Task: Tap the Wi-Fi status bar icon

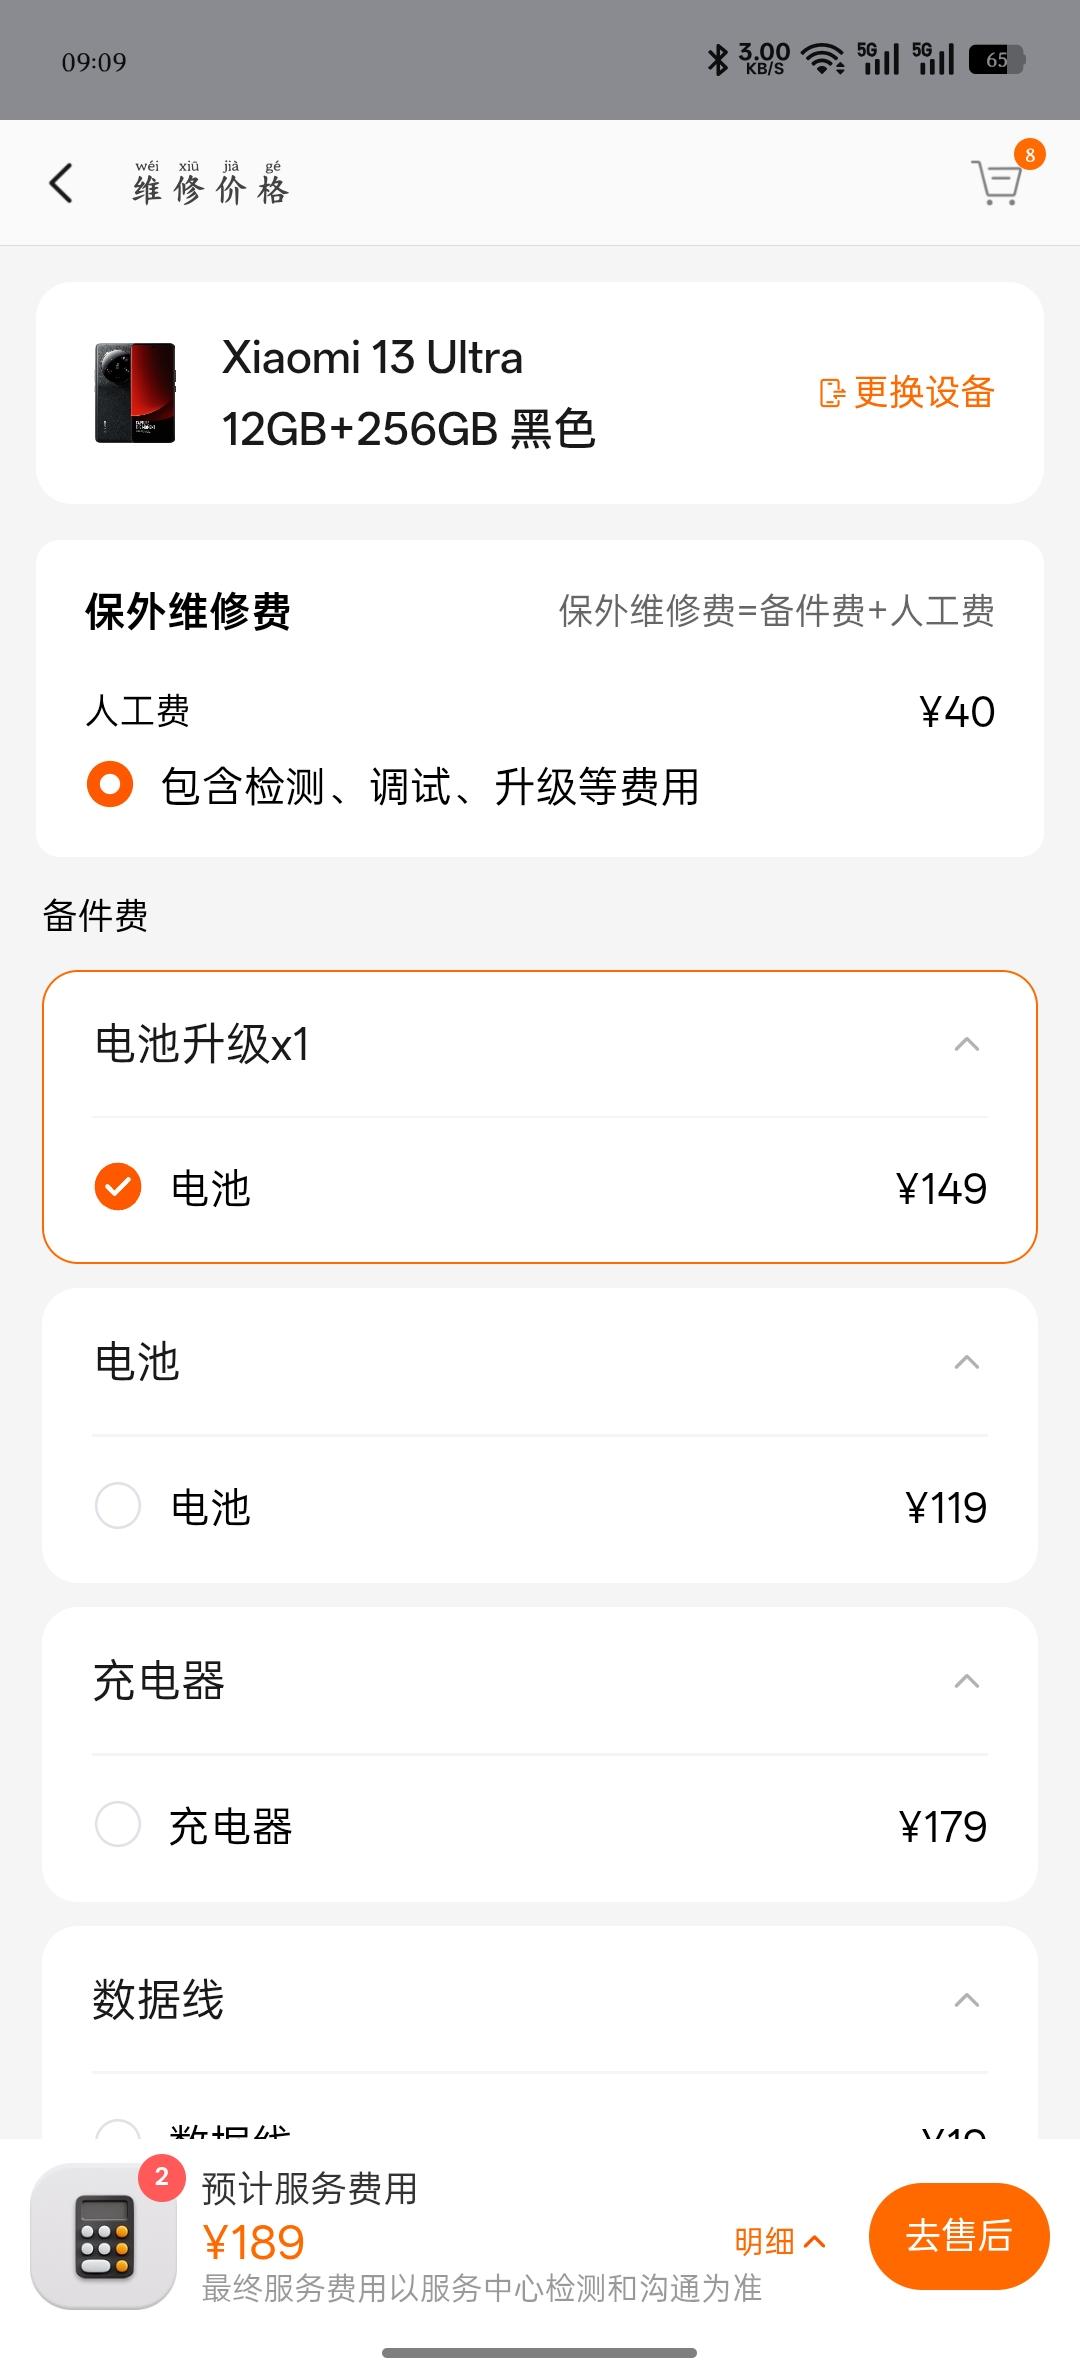Action: click(x=824, y=60)
